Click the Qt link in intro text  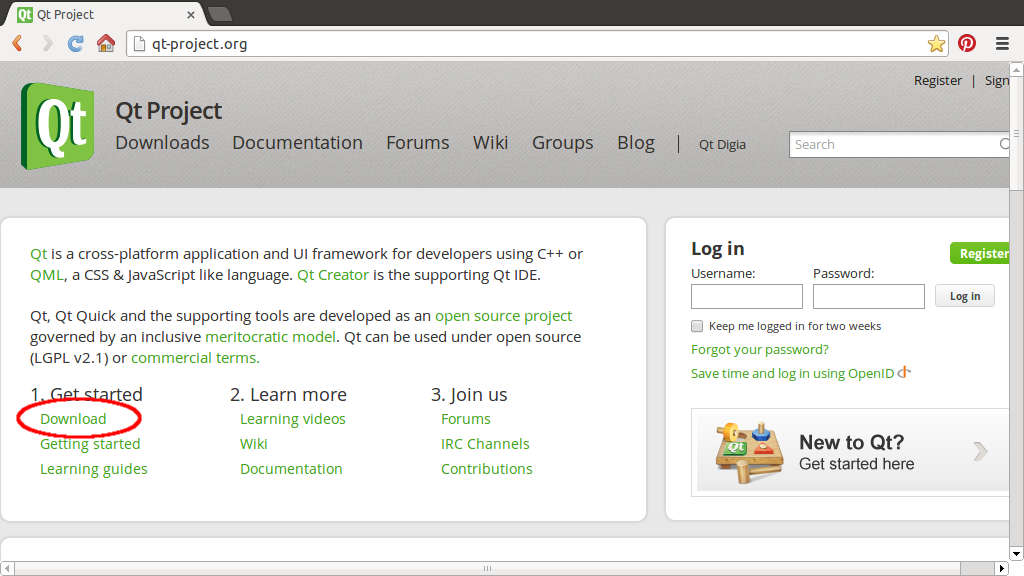tap(39, 254)
